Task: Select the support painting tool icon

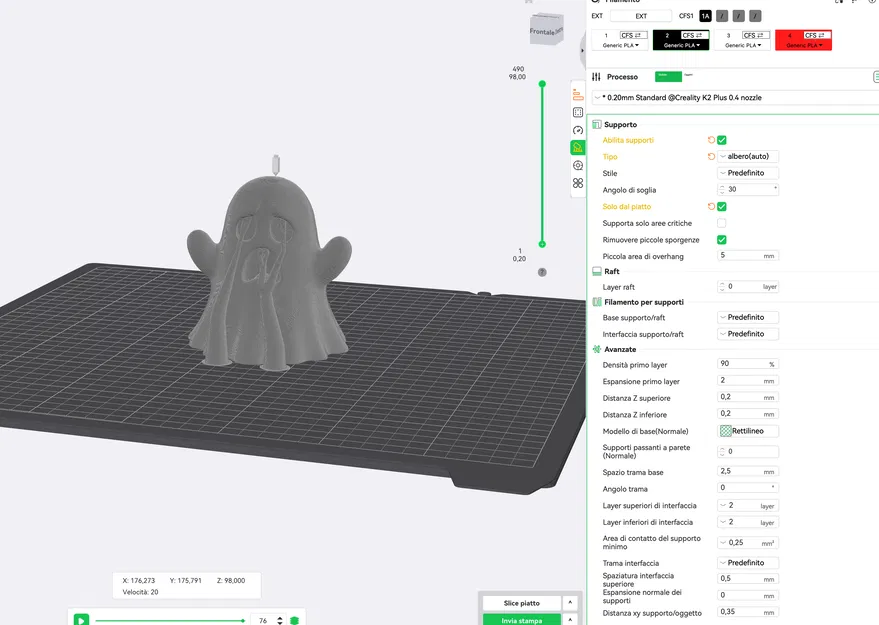Action: click(x=577, y=147)
